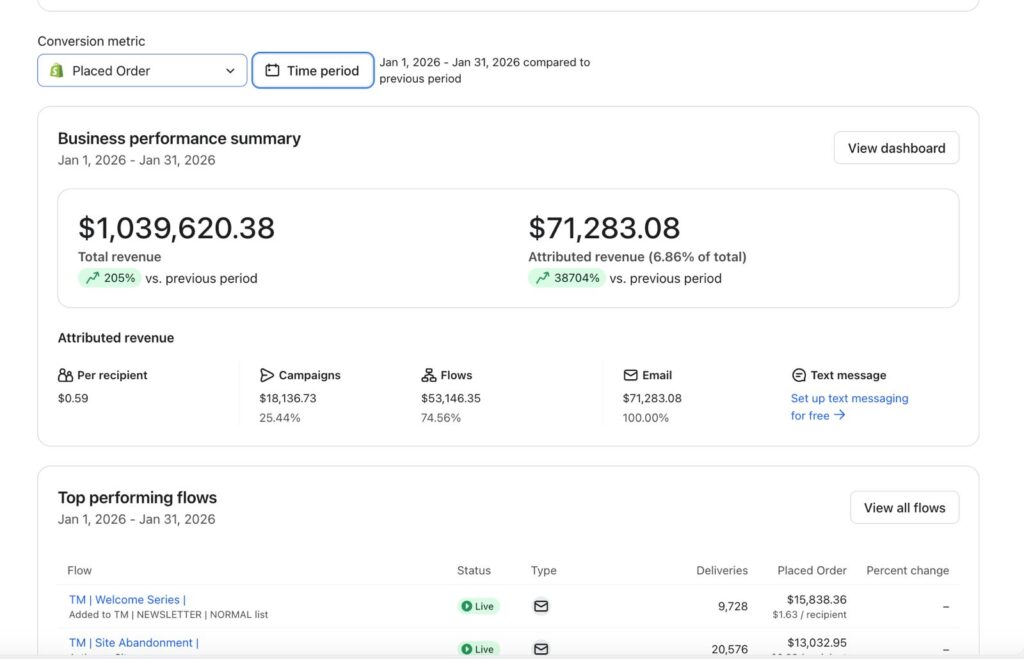Screen dimensions: 1024x659
Task: Open the TM | Site Abandonment flow
Action: click(x=133, y=643)
